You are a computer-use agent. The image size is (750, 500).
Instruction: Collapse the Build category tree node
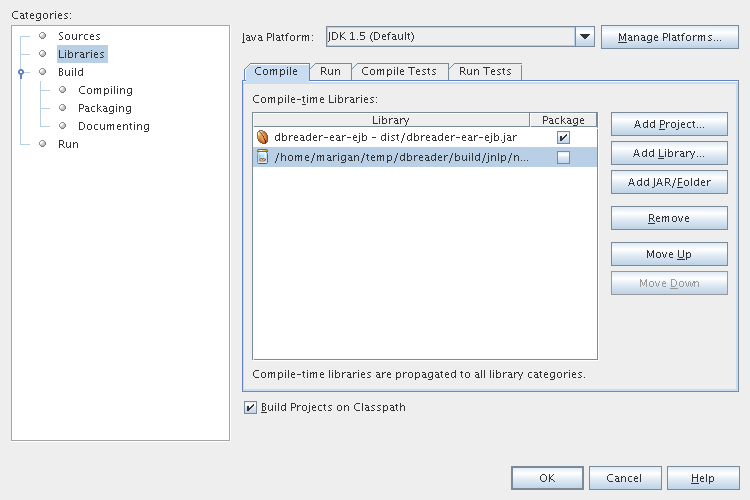20,73
